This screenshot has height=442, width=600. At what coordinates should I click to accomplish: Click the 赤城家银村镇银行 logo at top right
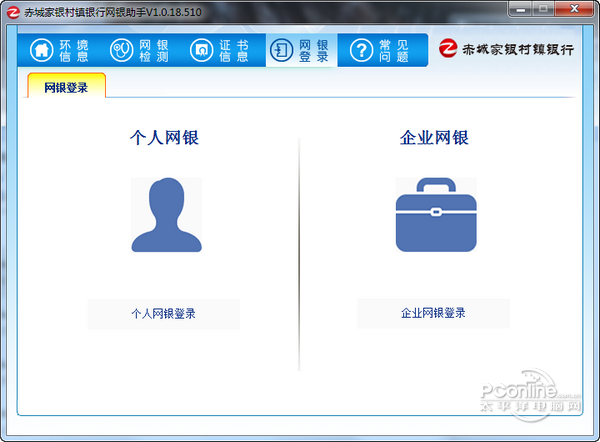click(506, 49)
